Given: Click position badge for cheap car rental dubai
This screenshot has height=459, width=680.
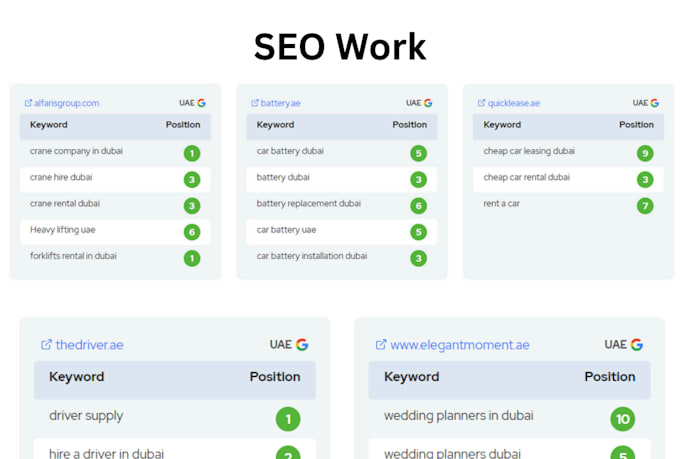Looking at the screenshot, I should tap(645, 180).
